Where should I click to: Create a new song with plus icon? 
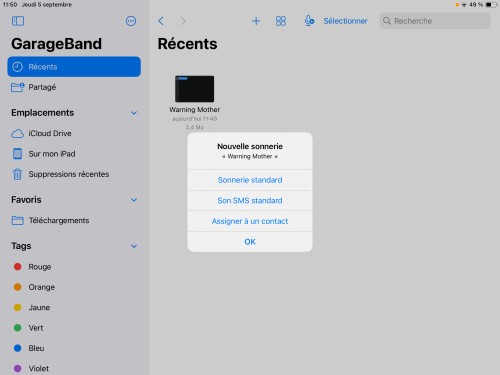tap(256, 21)
